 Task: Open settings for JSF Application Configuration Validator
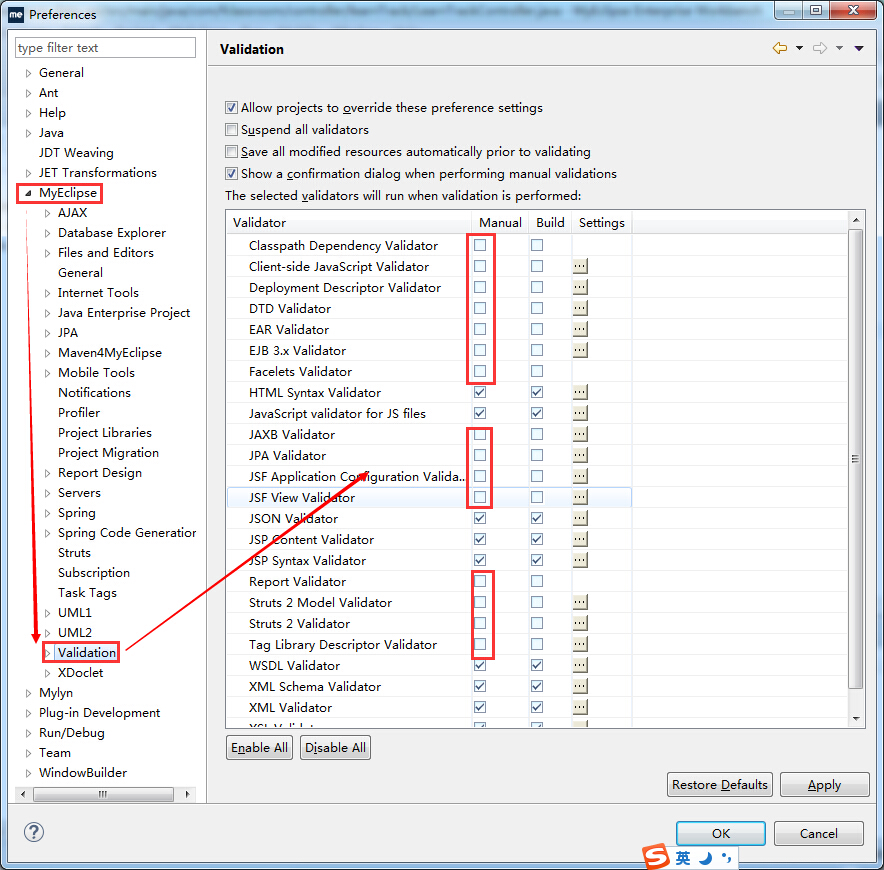pos(580,476)
